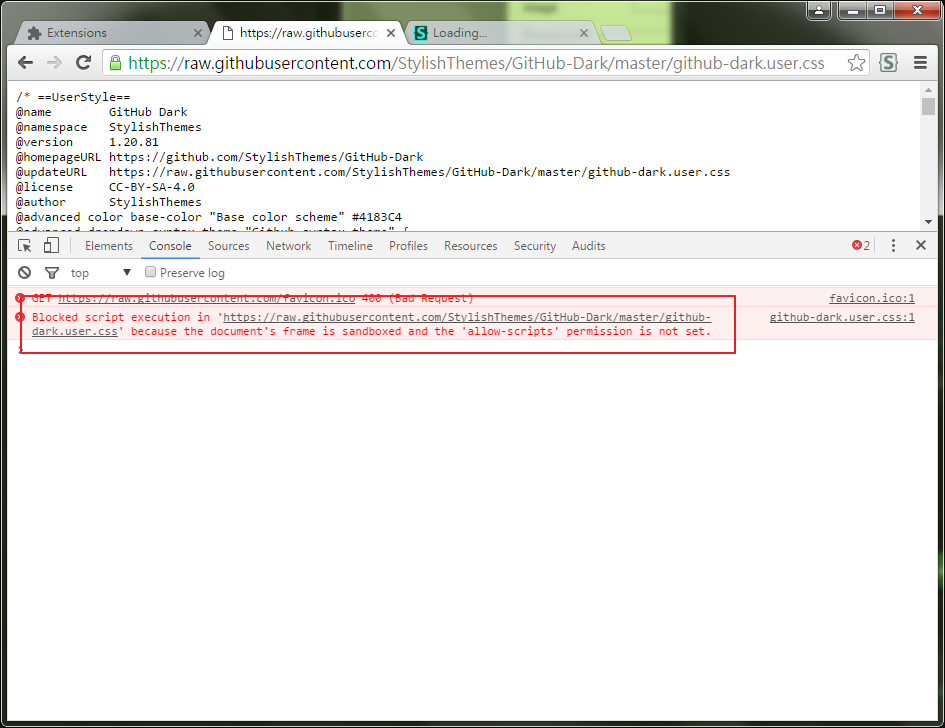The height and width of the screenshot is (728, 945).
Task: Open favicon.ico URL in the GET error
Action: pos(207,298)
